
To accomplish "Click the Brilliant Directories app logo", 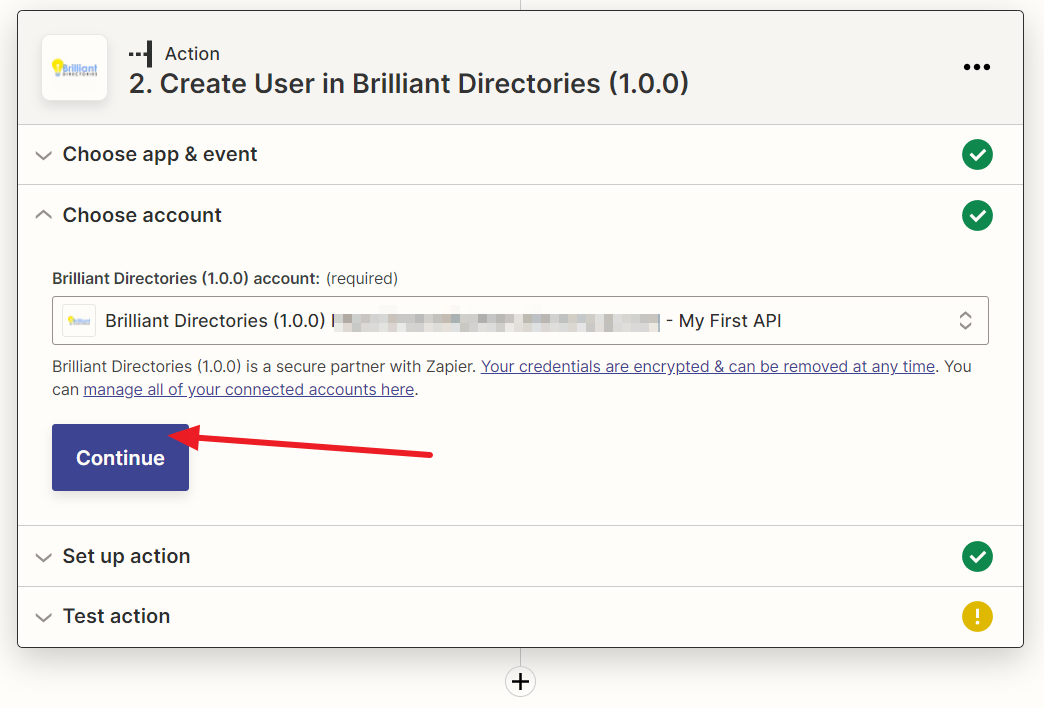I will click(75, 67).
